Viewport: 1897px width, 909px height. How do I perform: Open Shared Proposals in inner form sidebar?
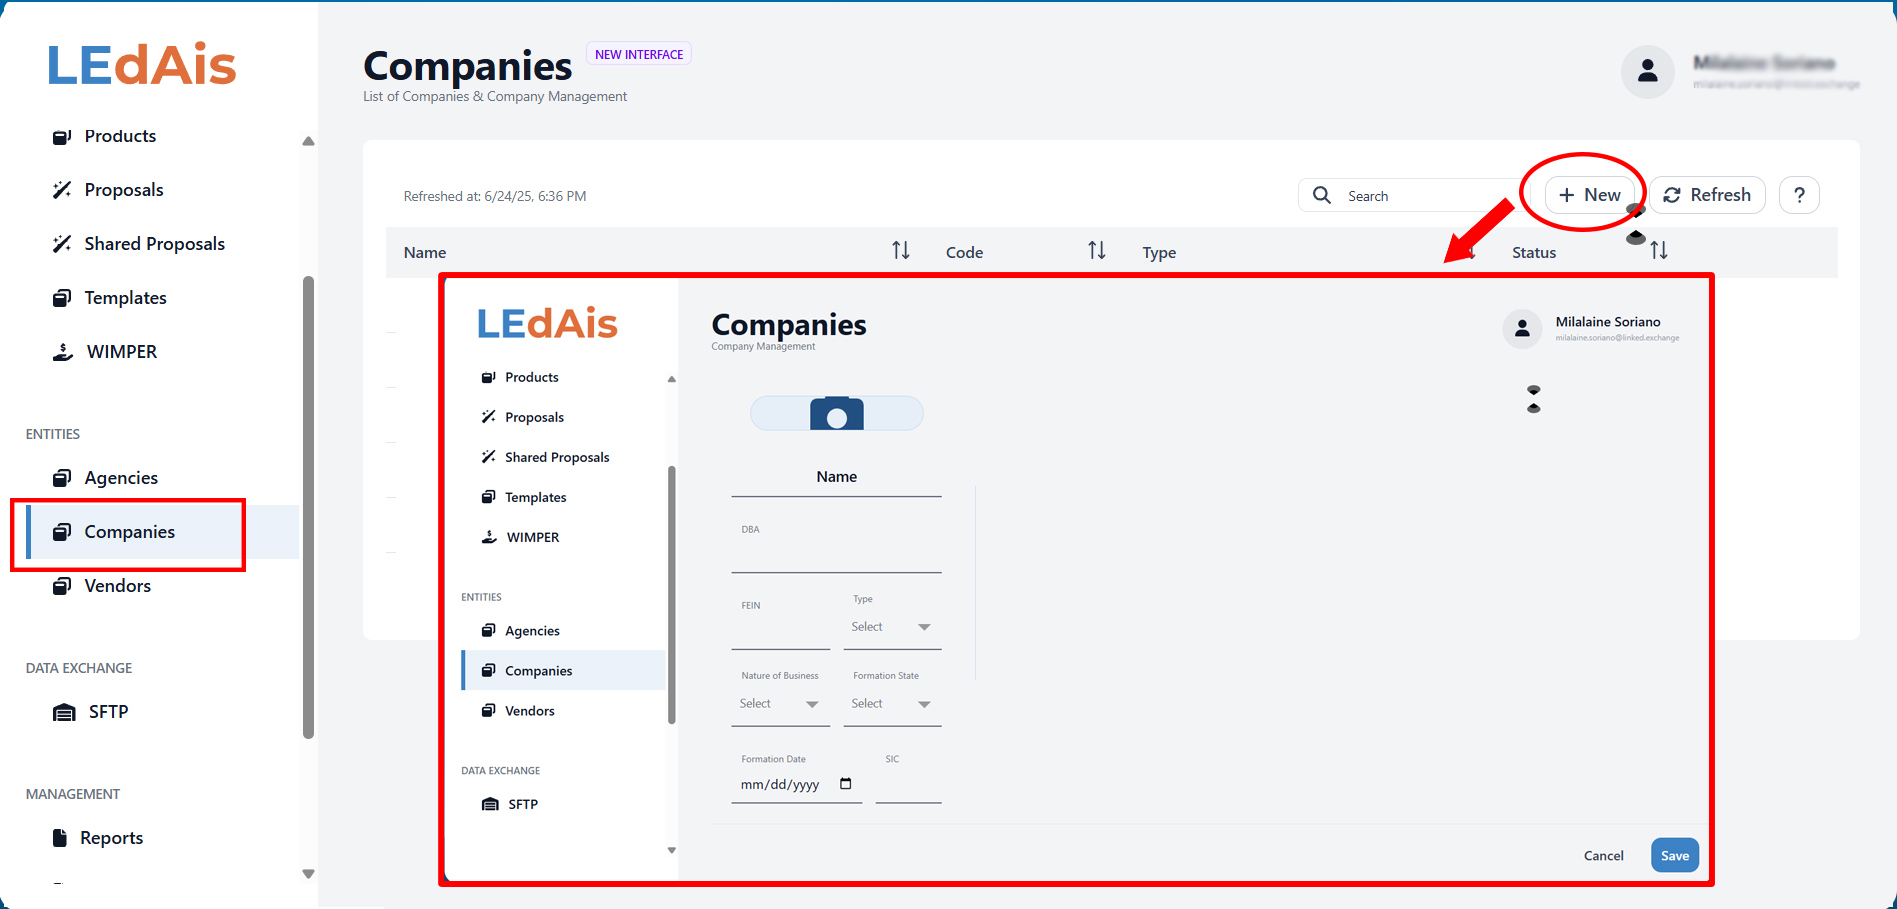[557, 457]
